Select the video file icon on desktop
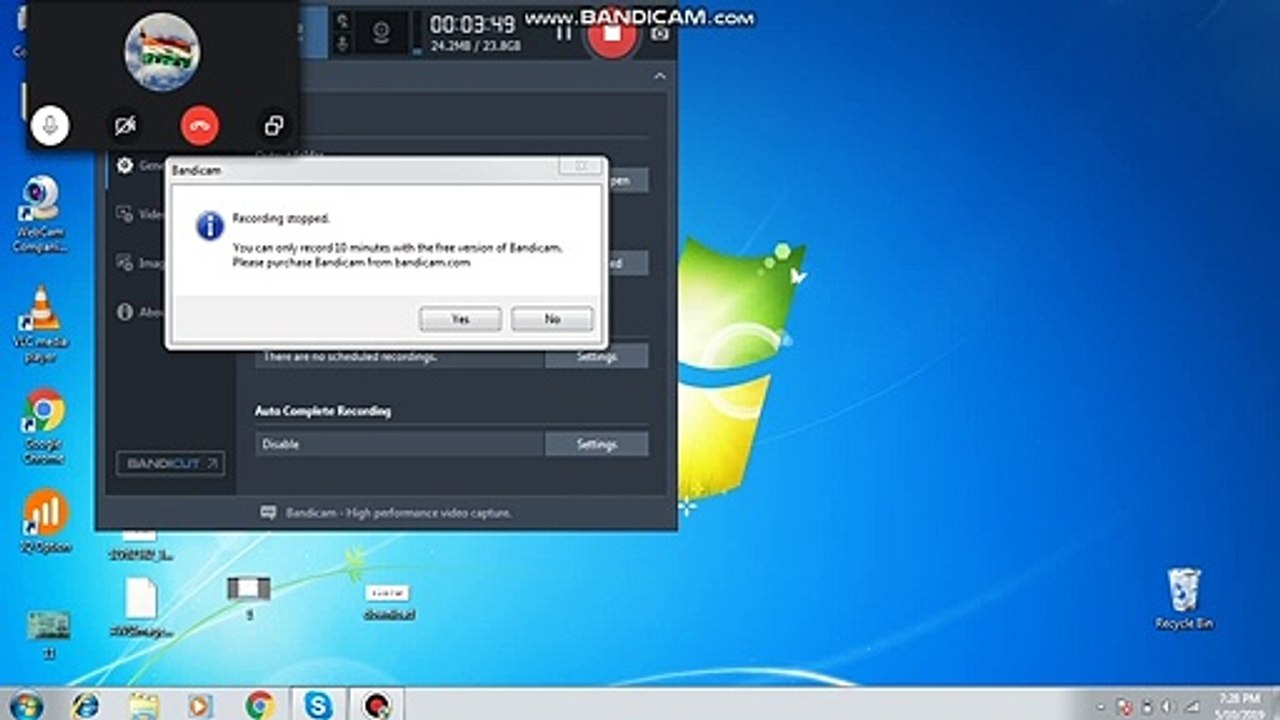1280x720 pixels. point(249,596)
